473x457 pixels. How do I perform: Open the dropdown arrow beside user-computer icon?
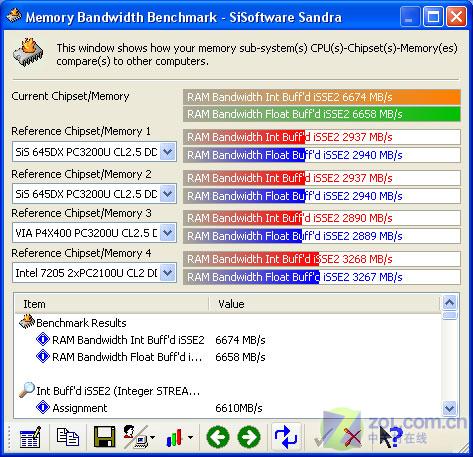152,437
